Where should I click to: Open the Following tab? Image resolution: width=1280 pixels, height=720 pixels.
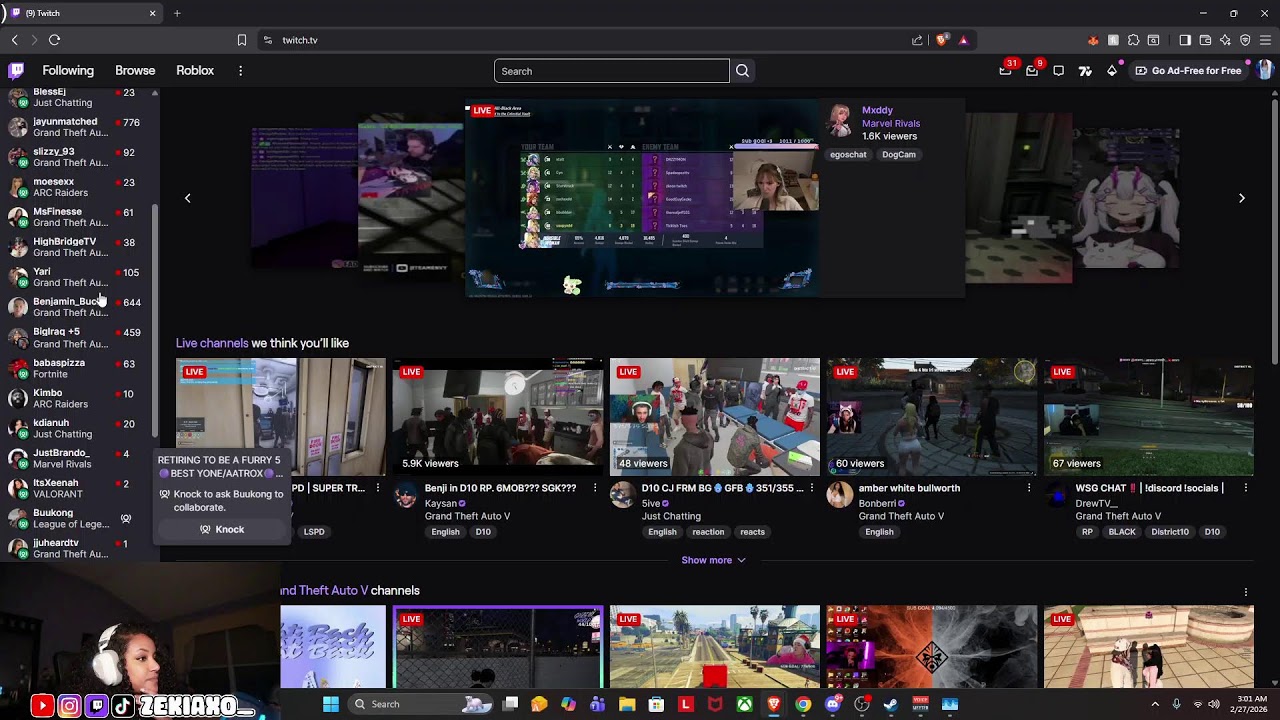68,71
